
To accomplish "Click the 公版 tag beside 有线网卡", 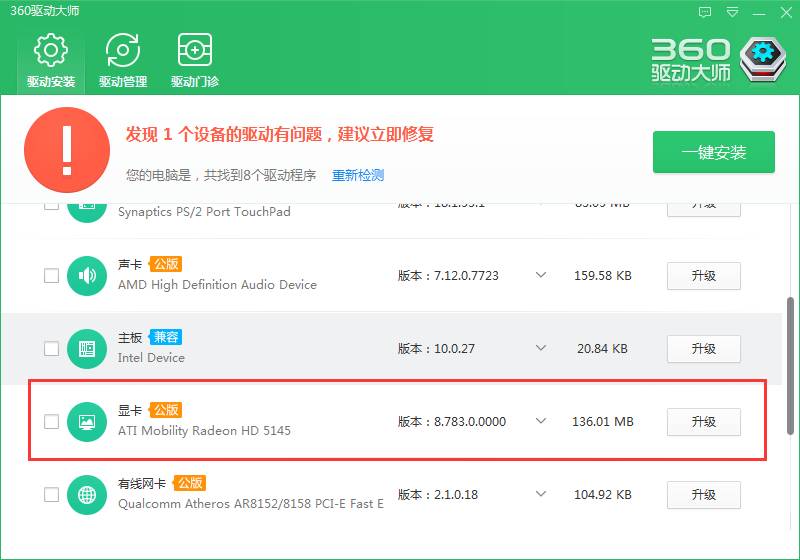I will pos(190,483).
